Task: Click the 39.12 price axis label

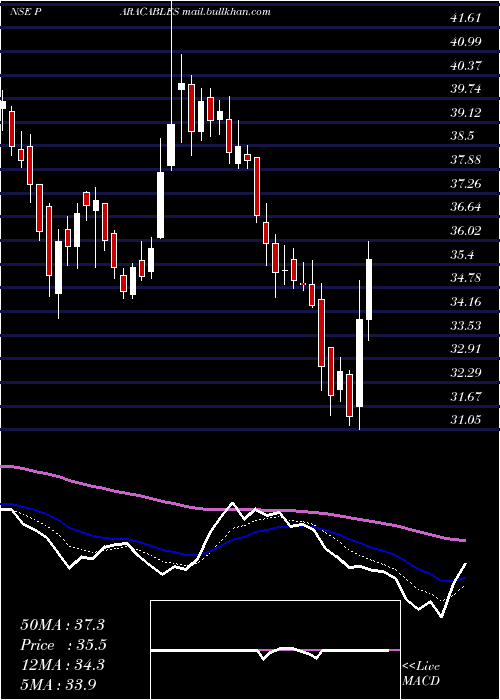Action: tap(466, 113)
